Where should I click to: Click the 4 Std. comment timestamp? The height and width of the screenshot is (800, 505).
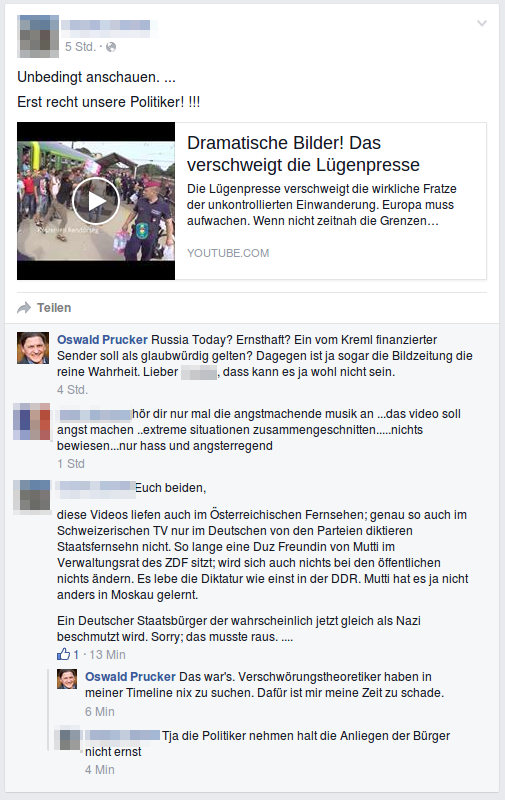(x=72, y=390)
